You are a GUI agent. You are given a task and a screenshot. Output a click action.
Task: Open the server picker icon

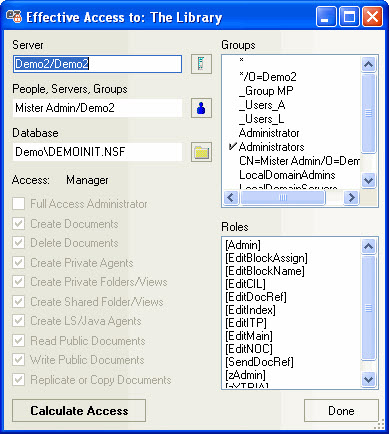(201, 64)
